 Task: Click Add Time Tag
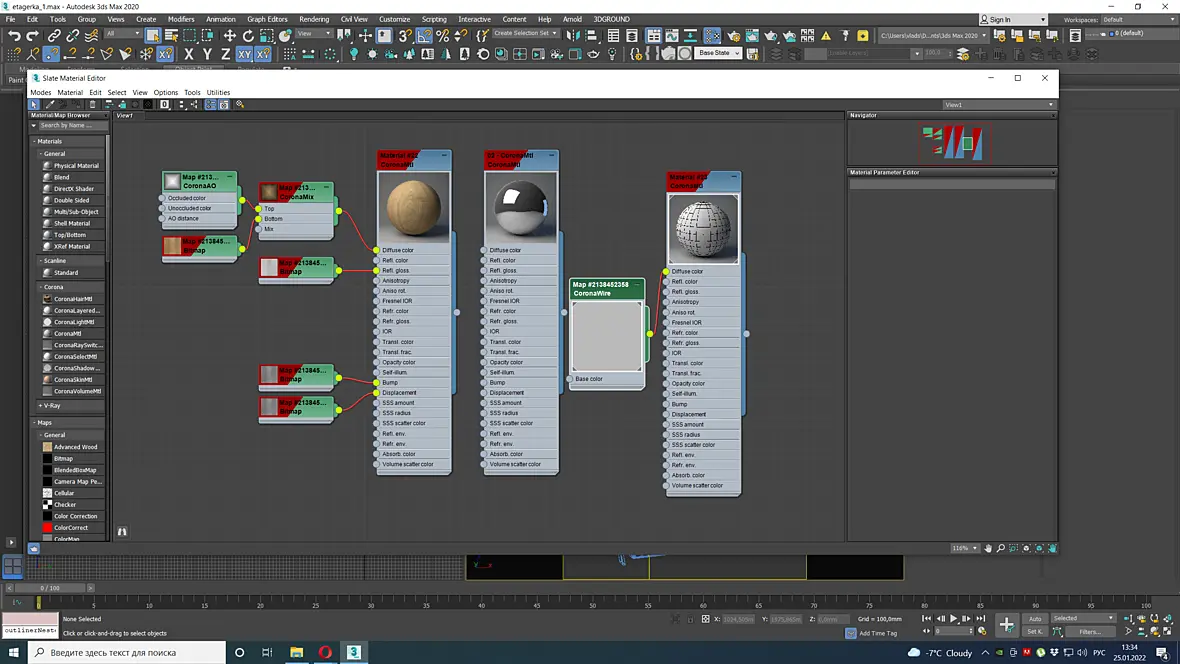tap(877, 634)
